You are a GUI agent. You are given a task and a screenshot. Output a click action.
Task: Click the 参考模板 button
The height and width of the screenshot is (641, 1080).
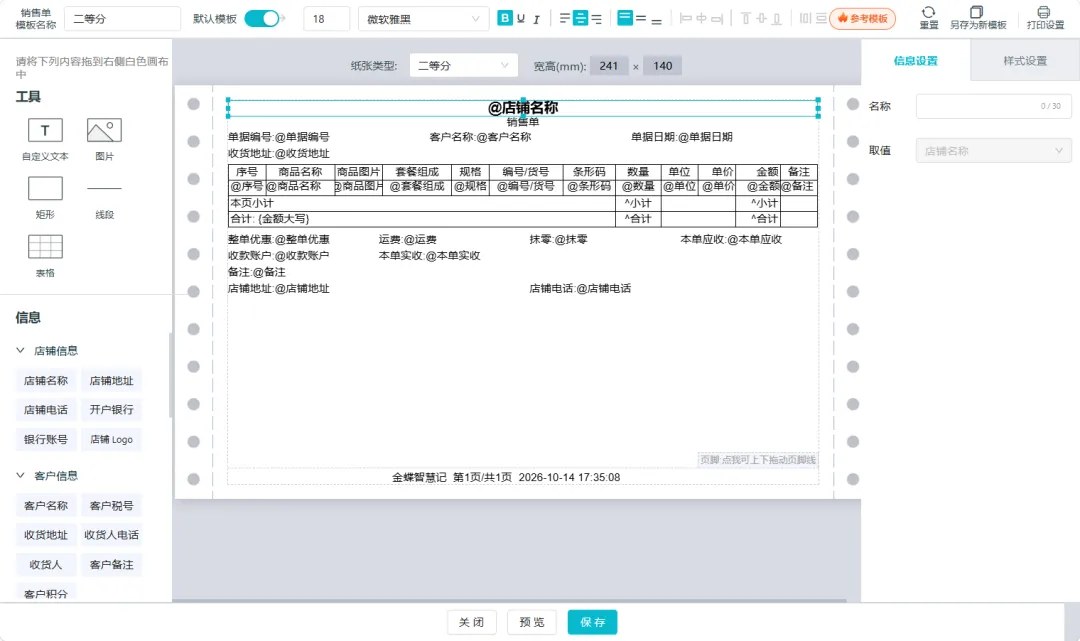[862, 19]
